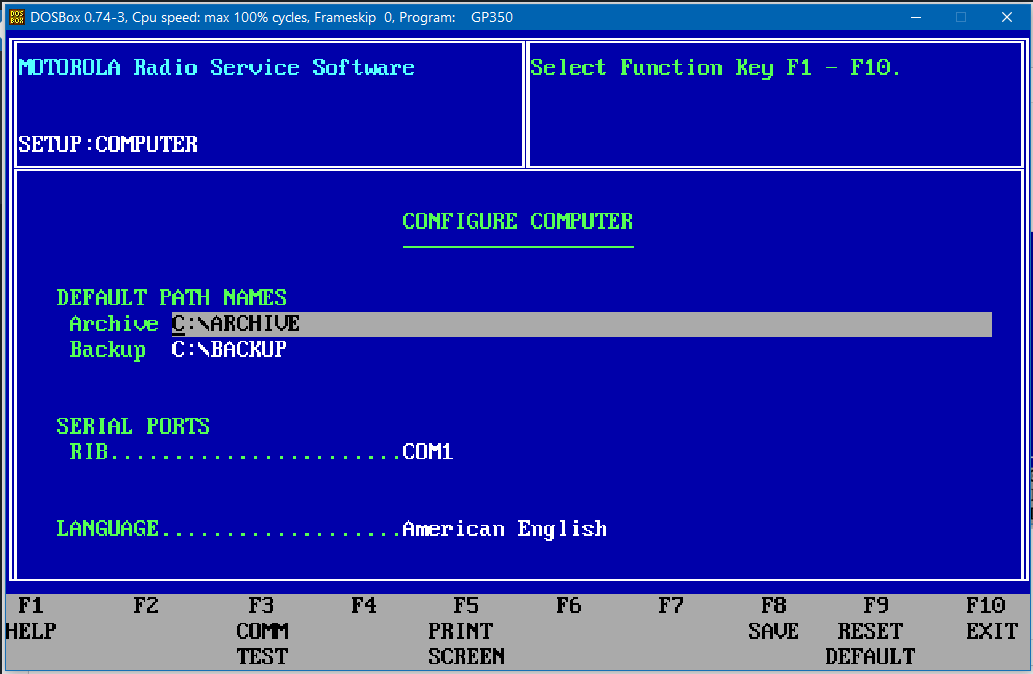Click the SERIAL PORTS section label

point(133,426)
